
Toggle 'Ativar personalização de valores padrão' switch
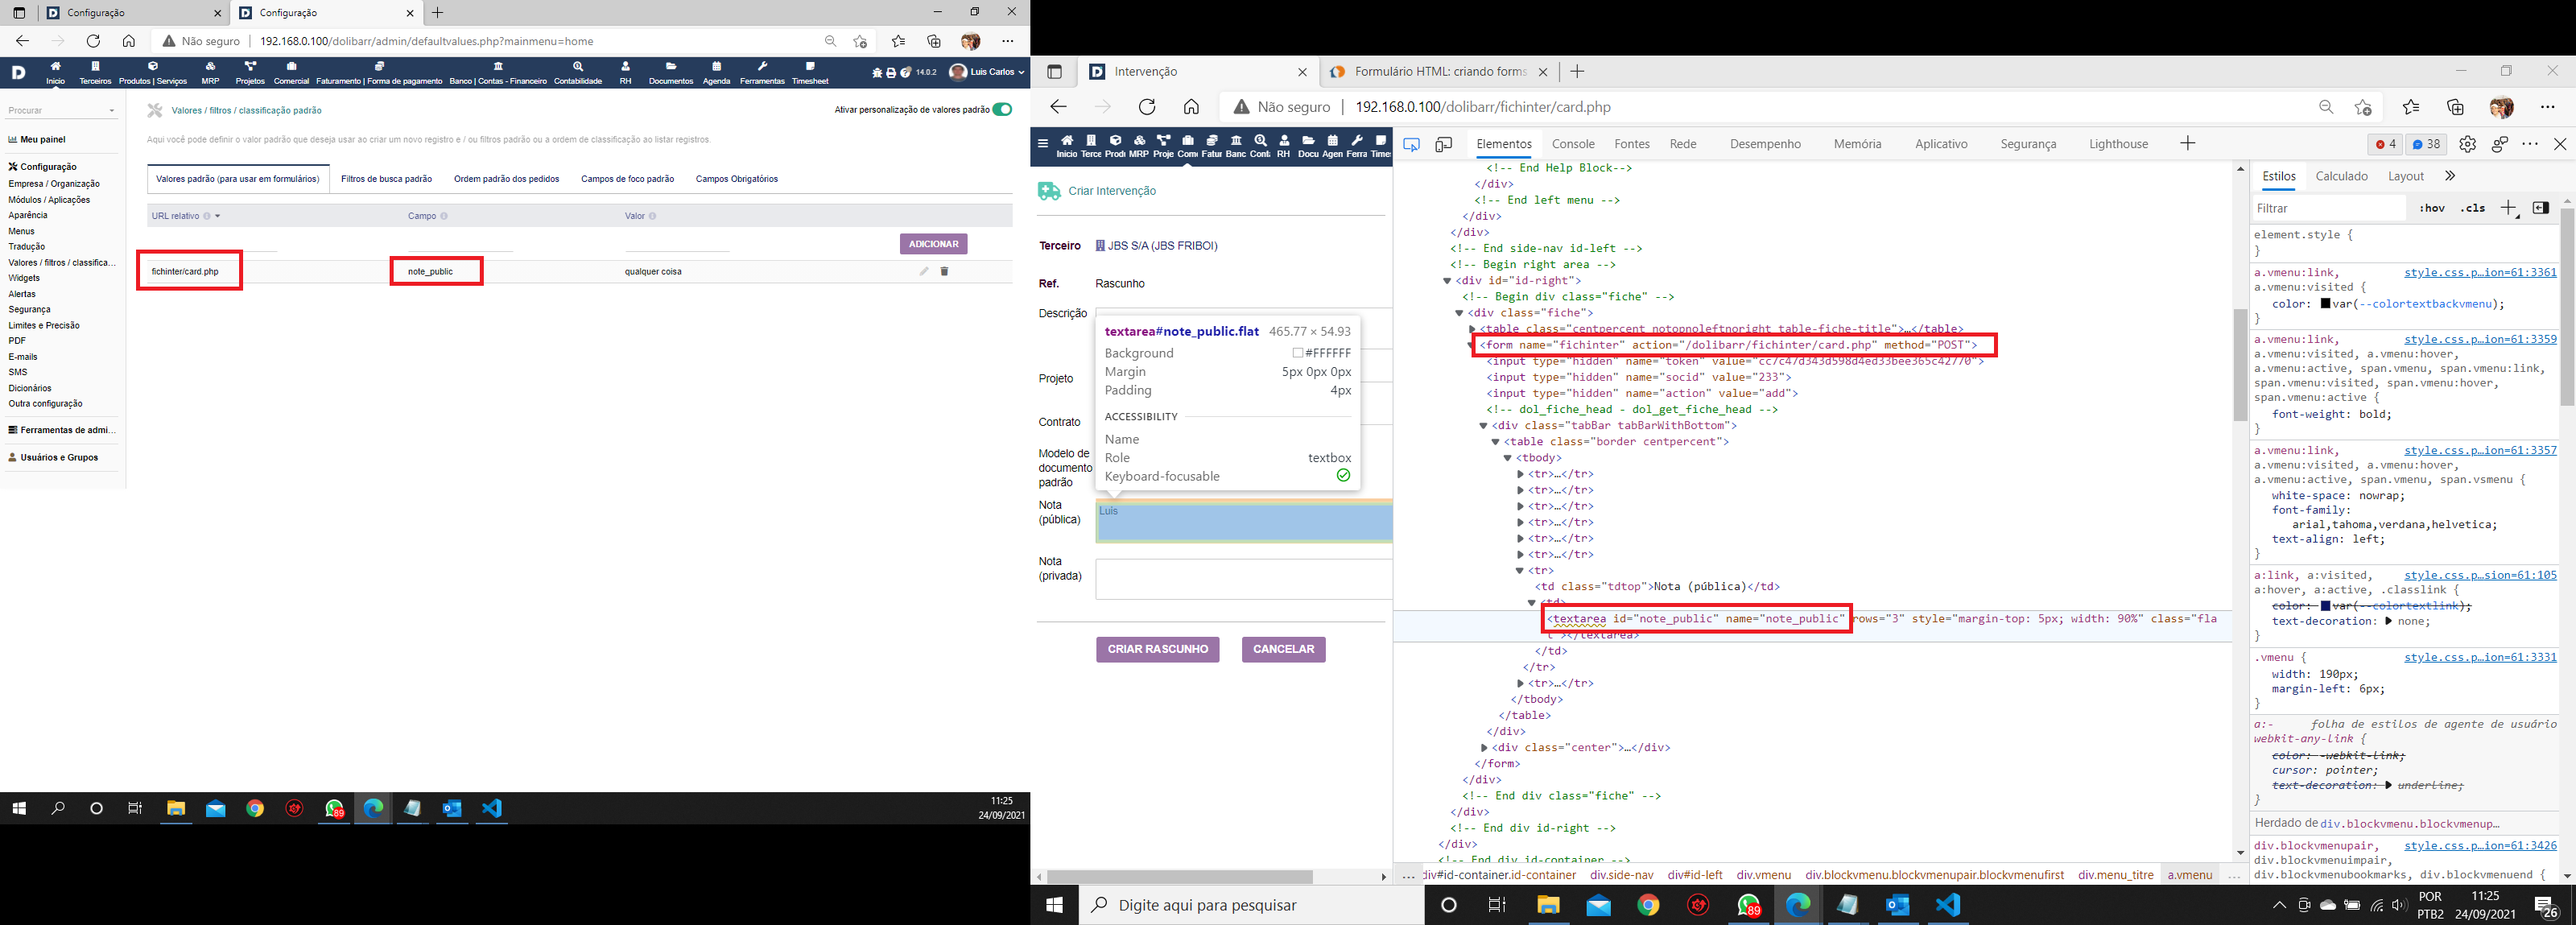click(x=1002, y=110)
